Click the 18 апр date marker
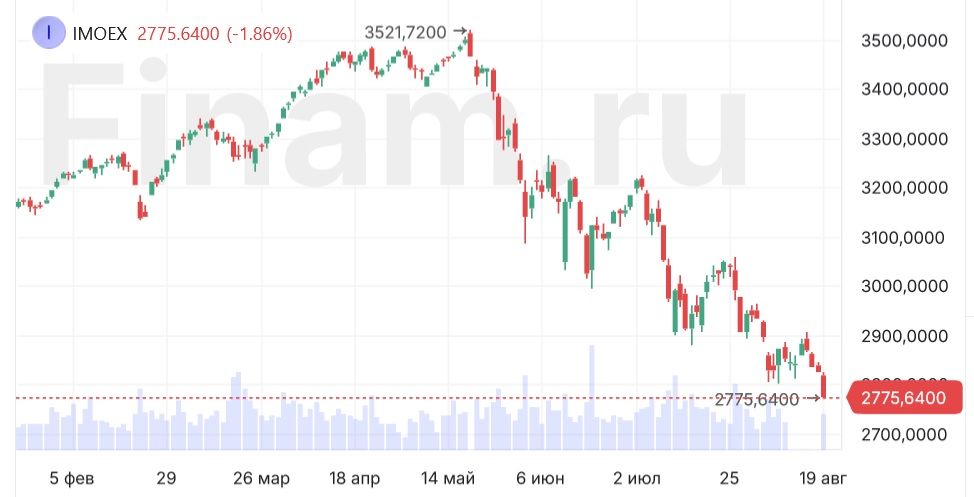This screenshot has width=974, height=497. (x=350, y=478)
